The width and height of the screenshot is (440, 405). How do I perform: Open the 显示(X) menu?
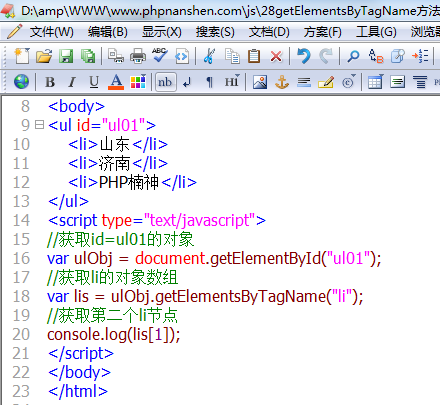[162, 32]
